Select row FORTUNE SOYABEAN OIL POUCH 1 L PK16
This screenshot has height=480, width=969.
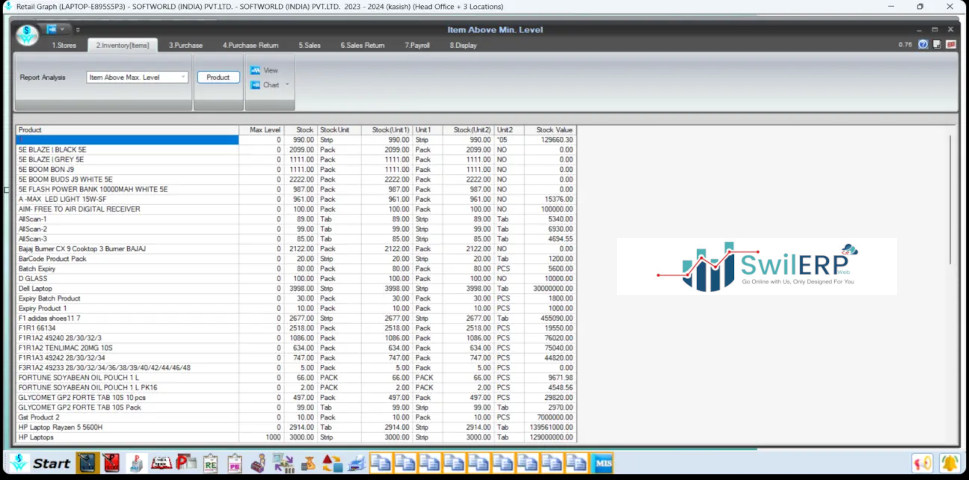click(x=296, y=387)
